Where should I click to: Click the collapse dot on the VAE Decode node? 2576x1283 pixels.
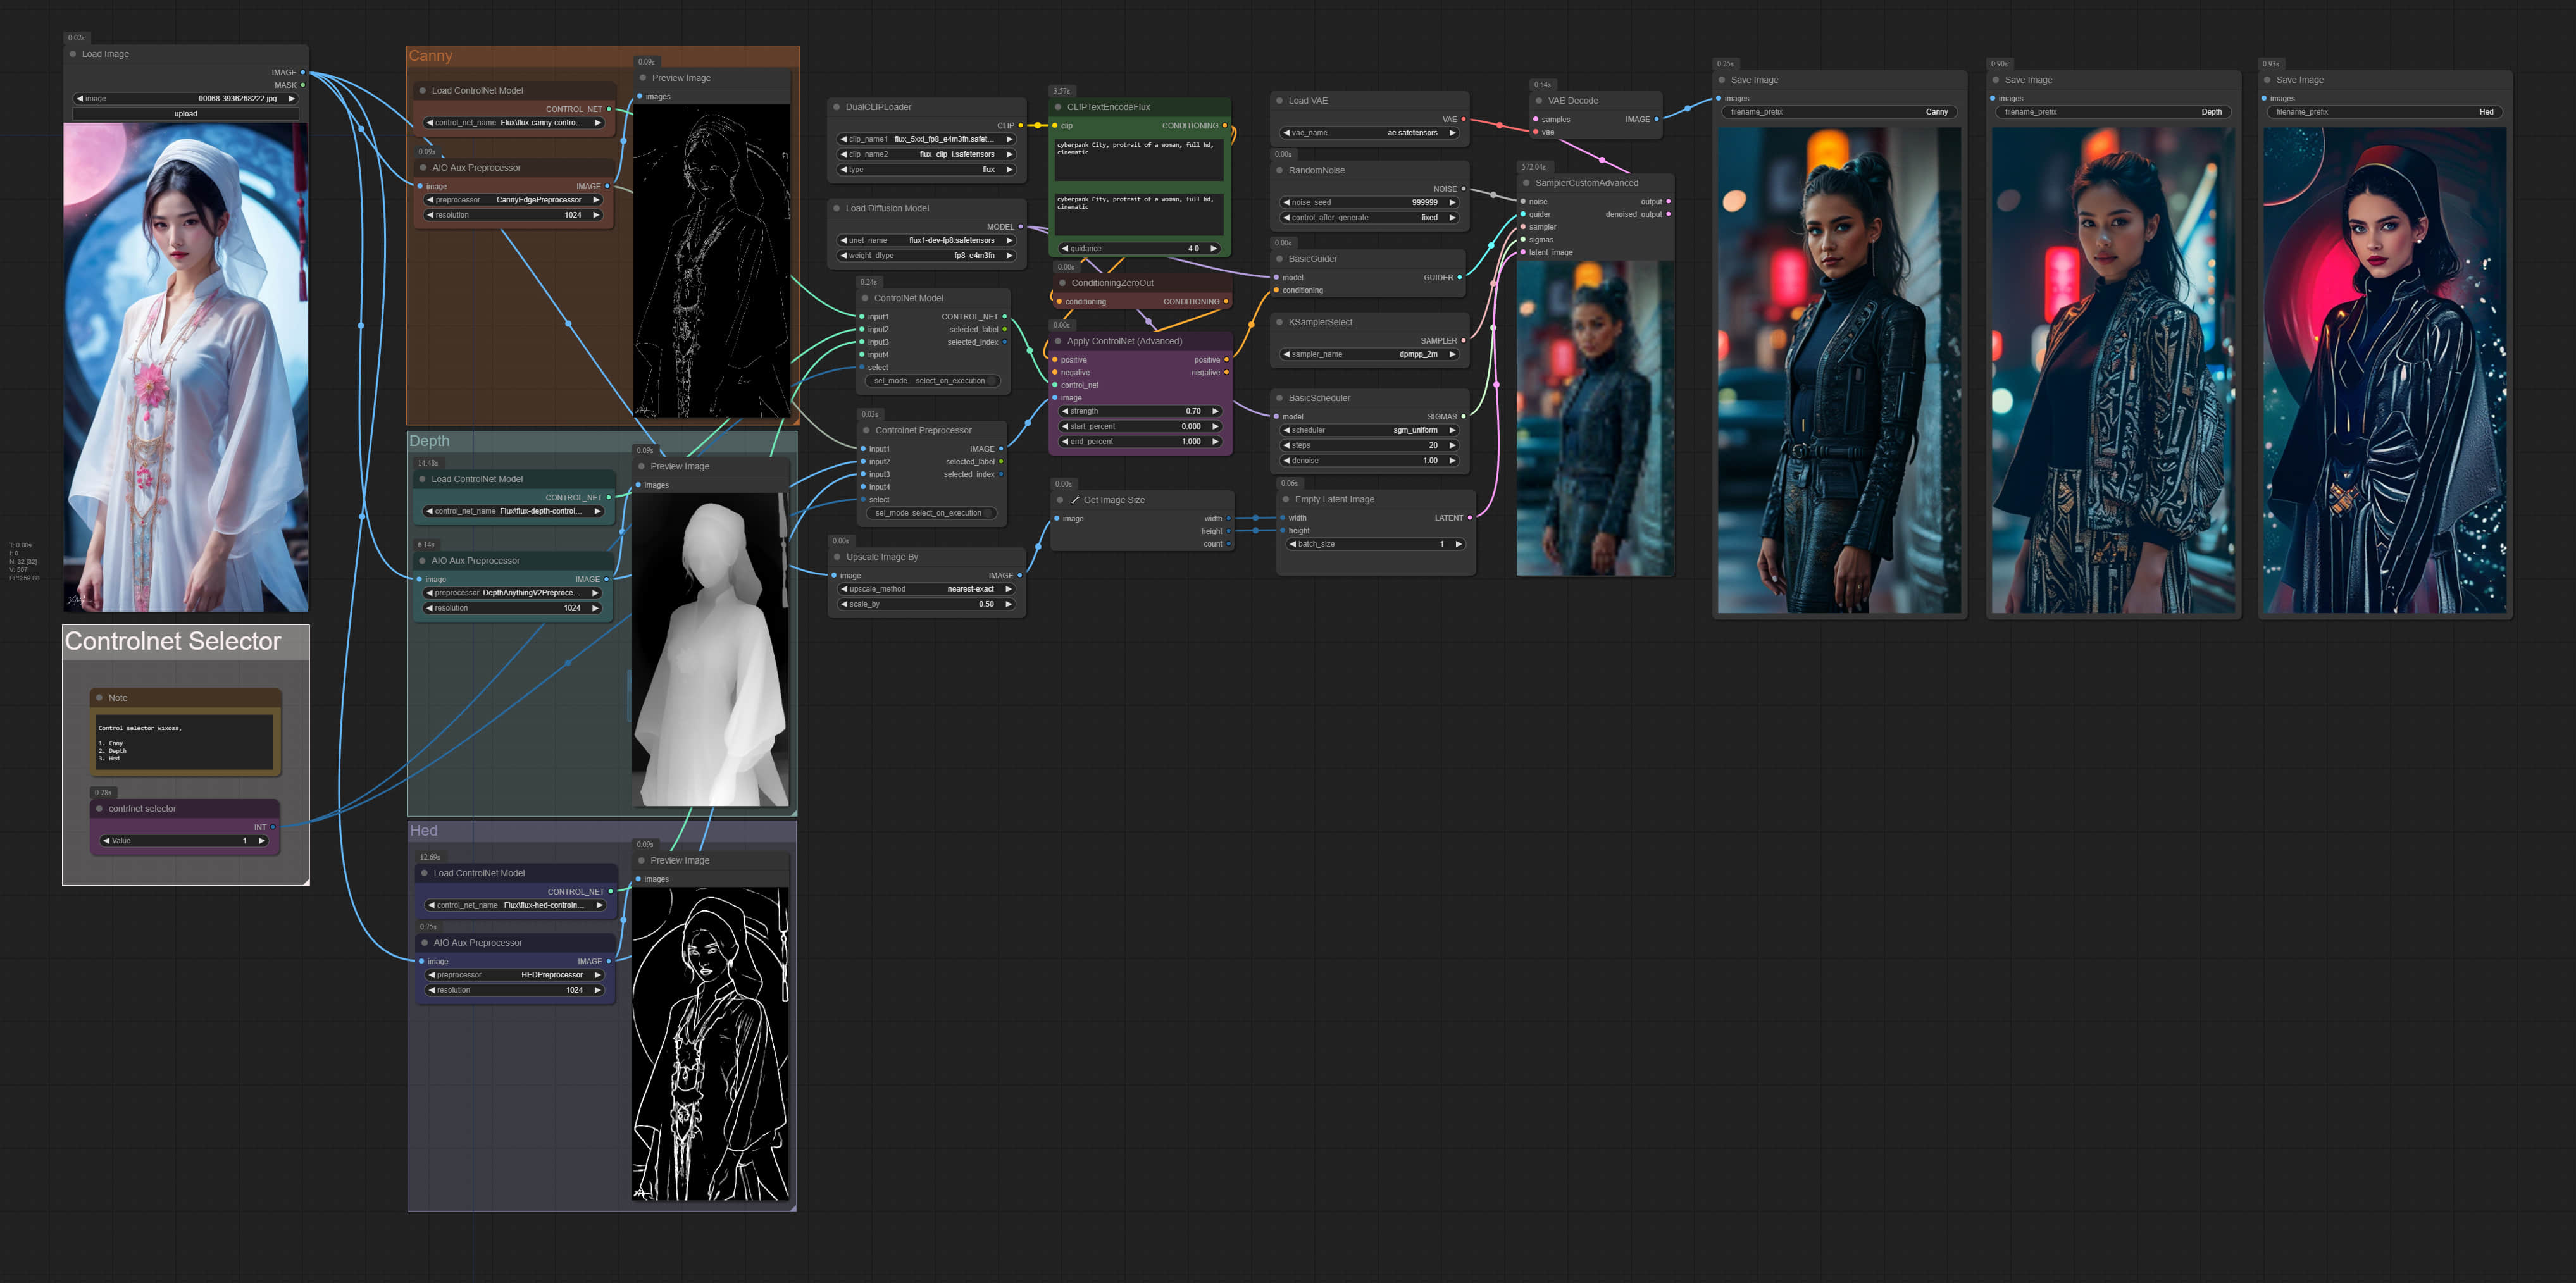point(1539,101)
